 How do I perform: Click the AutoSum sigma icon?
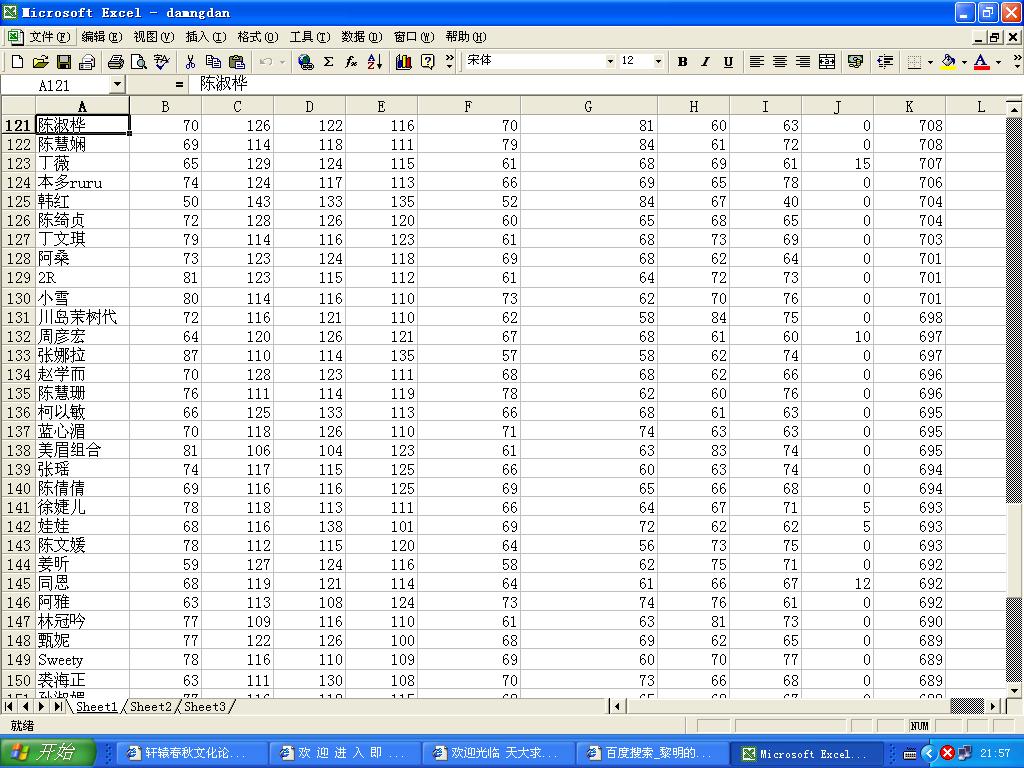click(x=328, y=62)
